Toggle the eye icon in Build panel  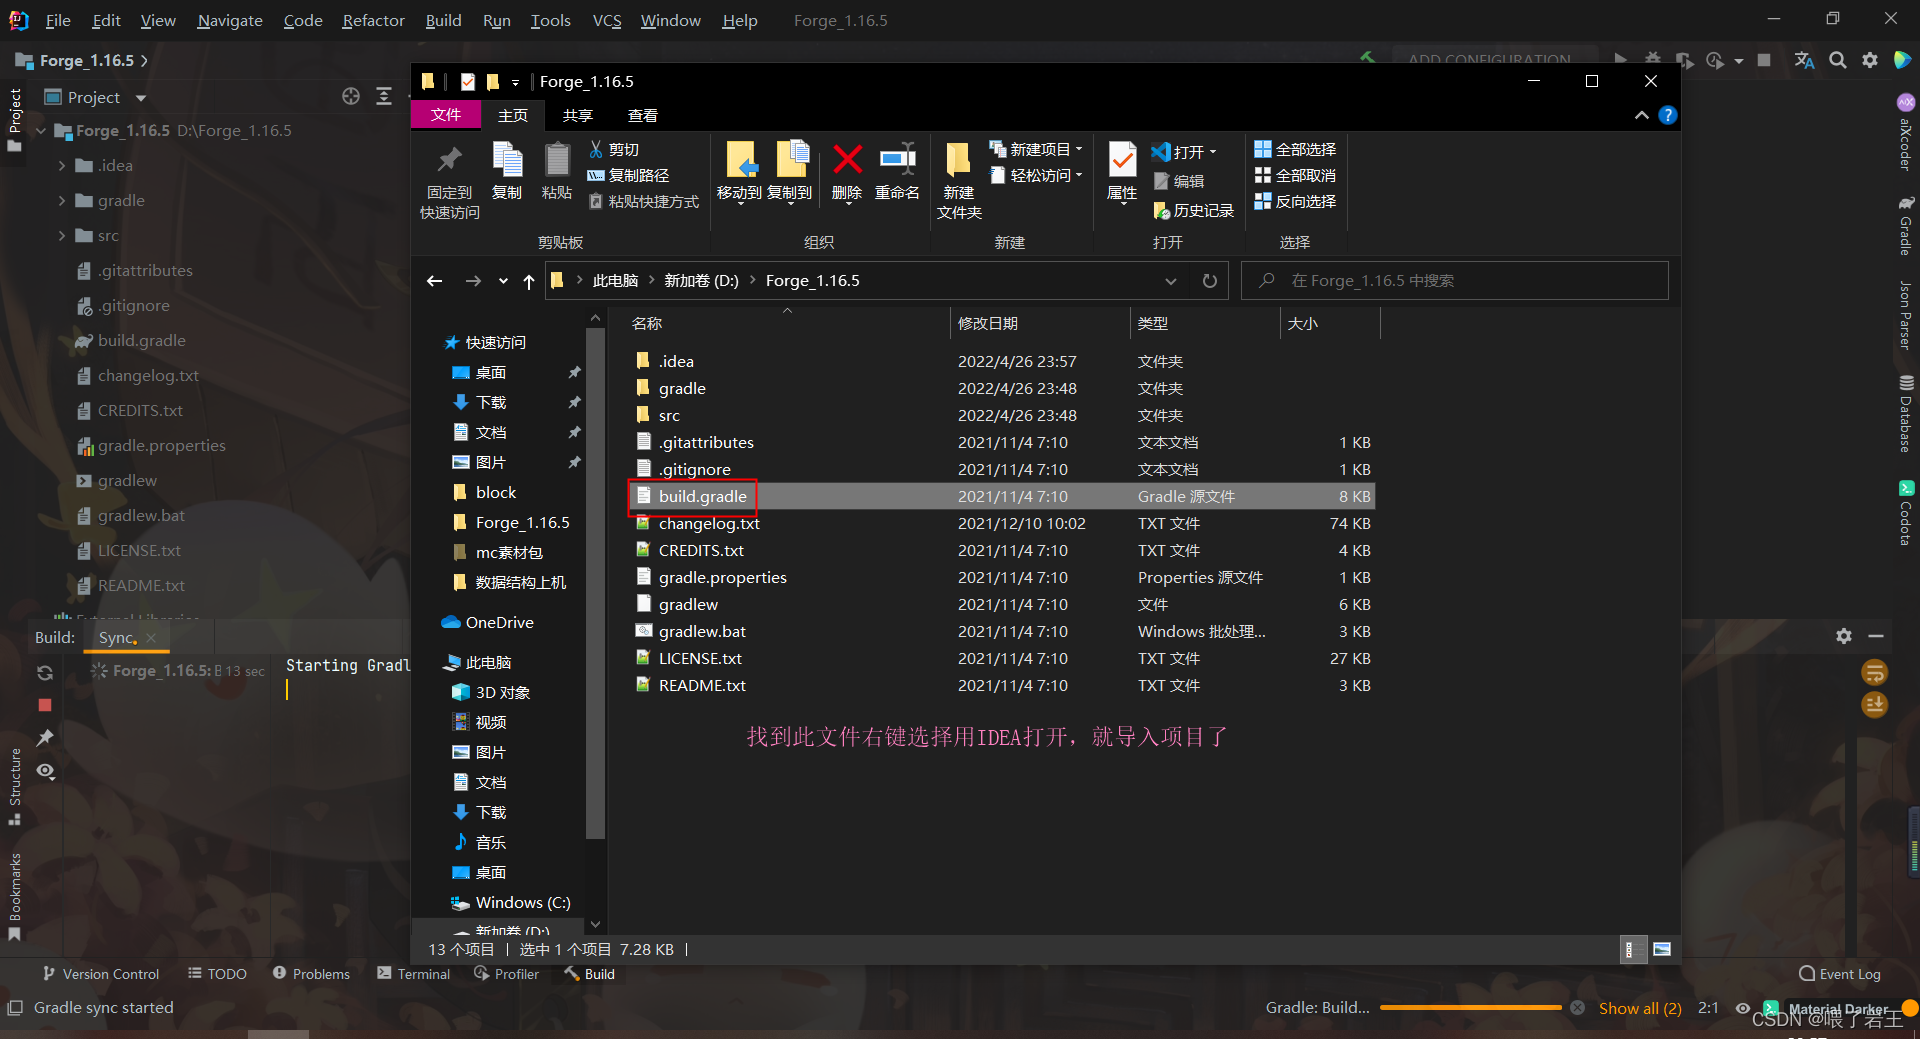point(45,771)
